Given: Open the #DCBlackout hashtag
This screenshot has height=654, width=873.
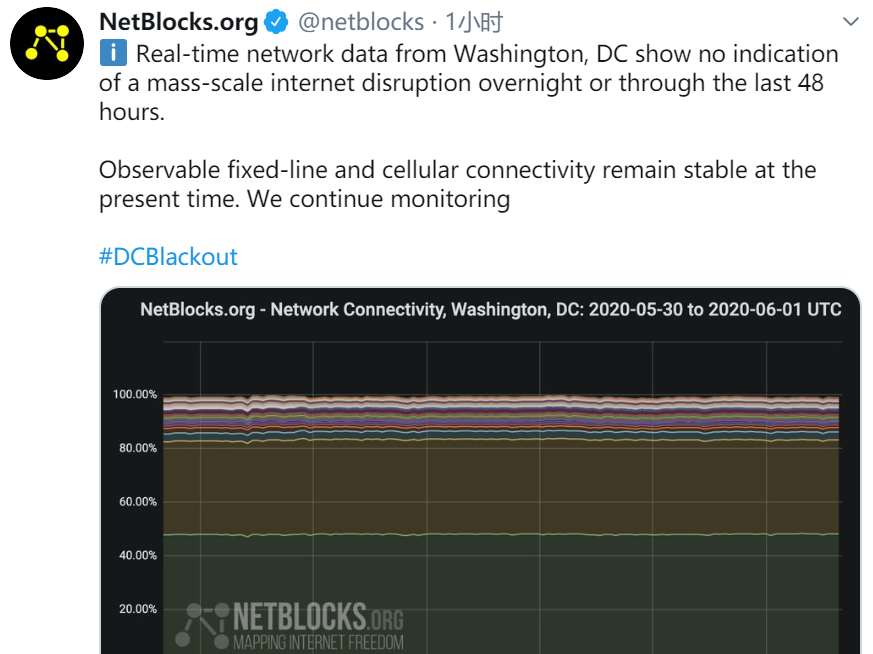Looking at the screenshot, I should point(168,257).
